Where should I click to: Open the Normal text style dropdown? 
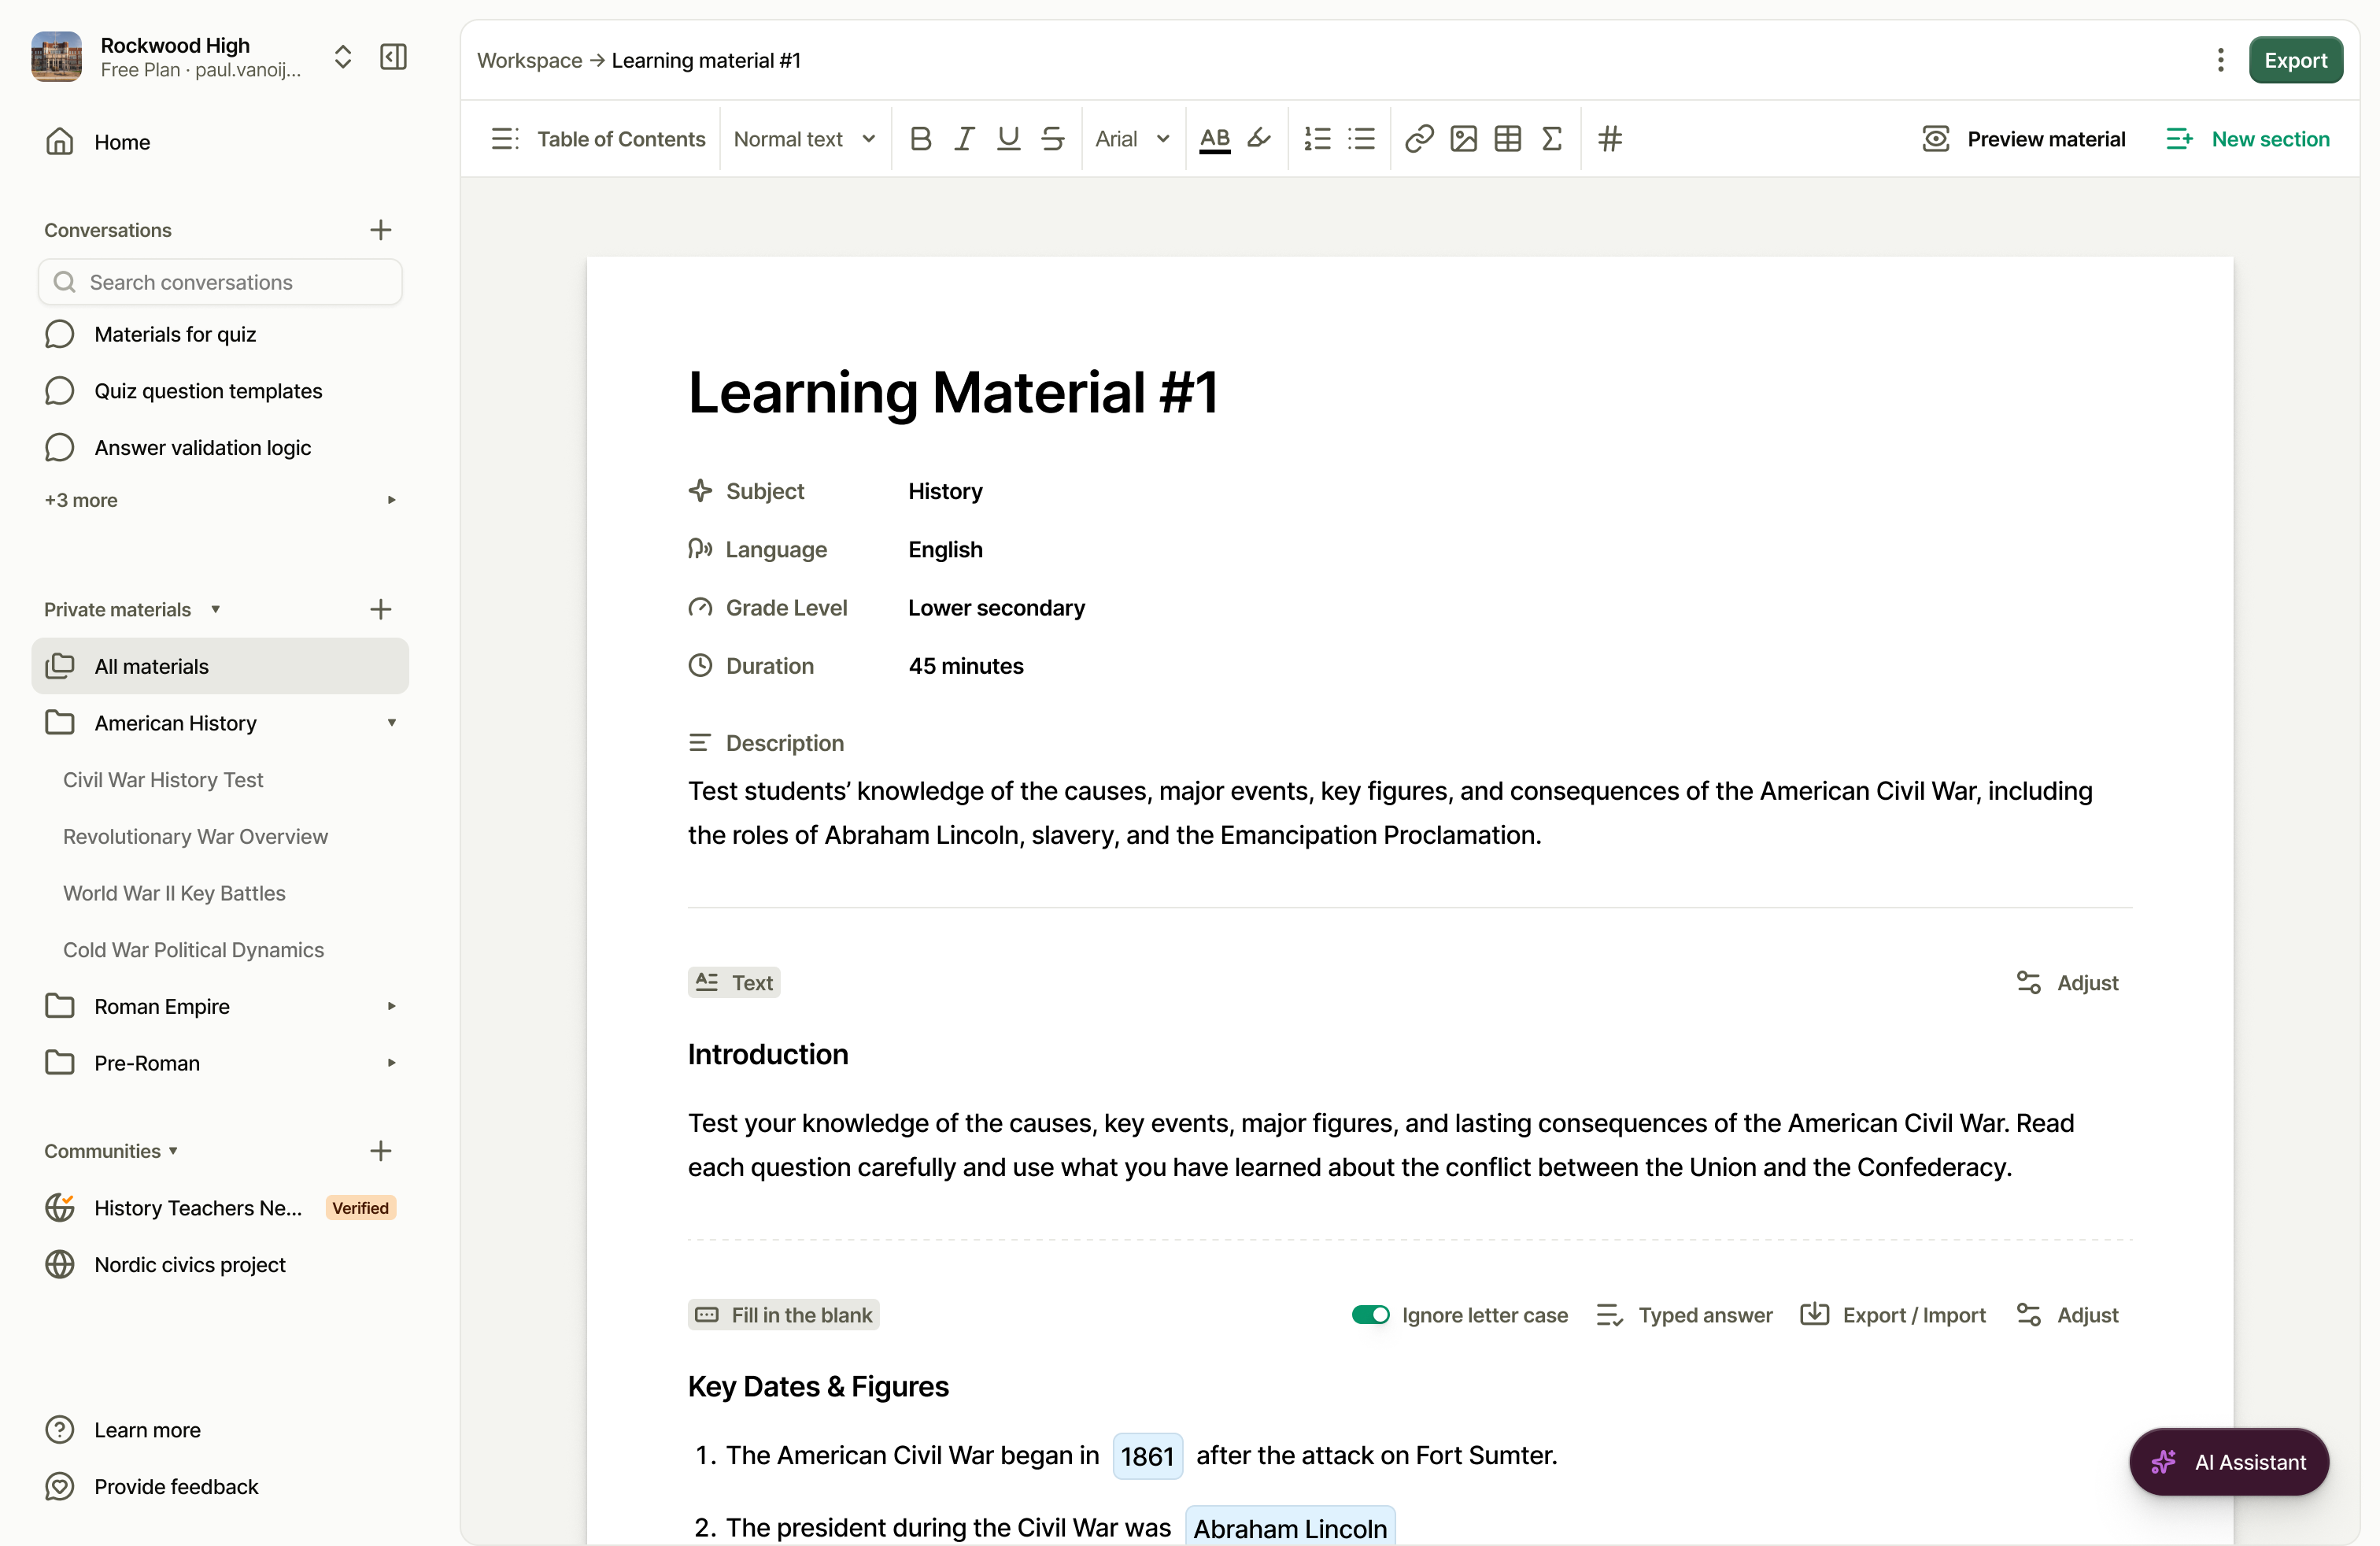tap(804, 139)
